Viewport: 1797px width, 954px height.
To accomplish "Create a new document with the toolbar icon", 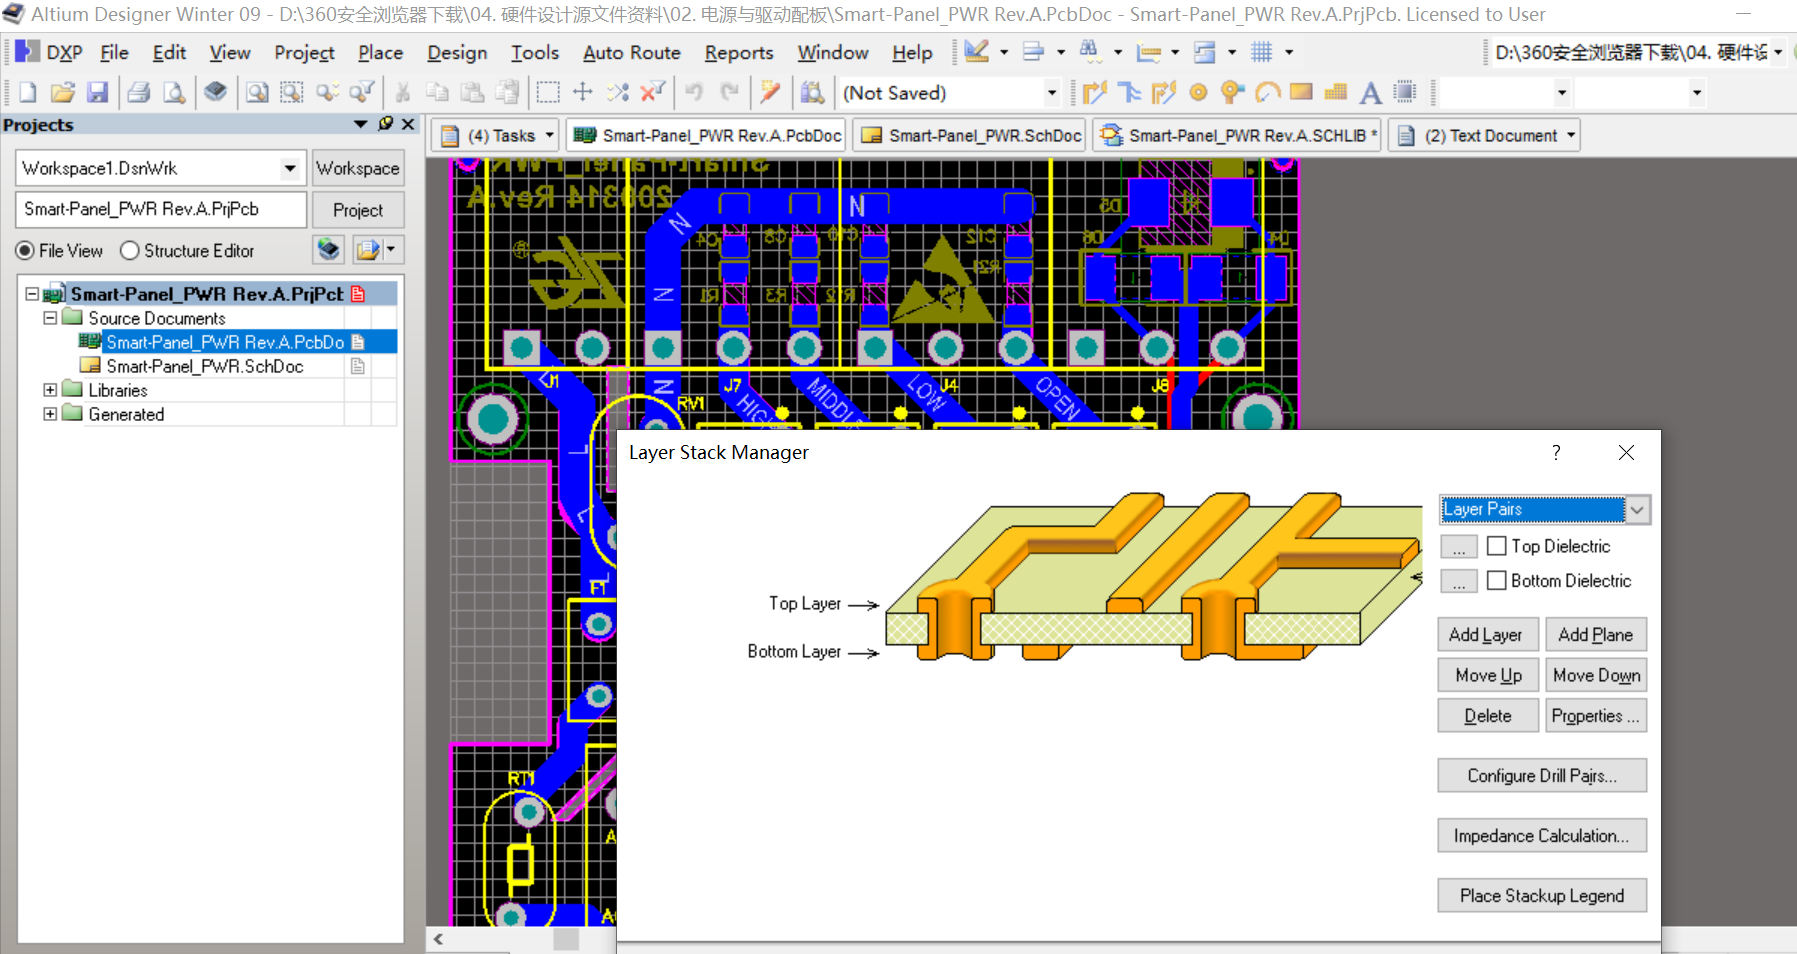I will pos(28,93).
